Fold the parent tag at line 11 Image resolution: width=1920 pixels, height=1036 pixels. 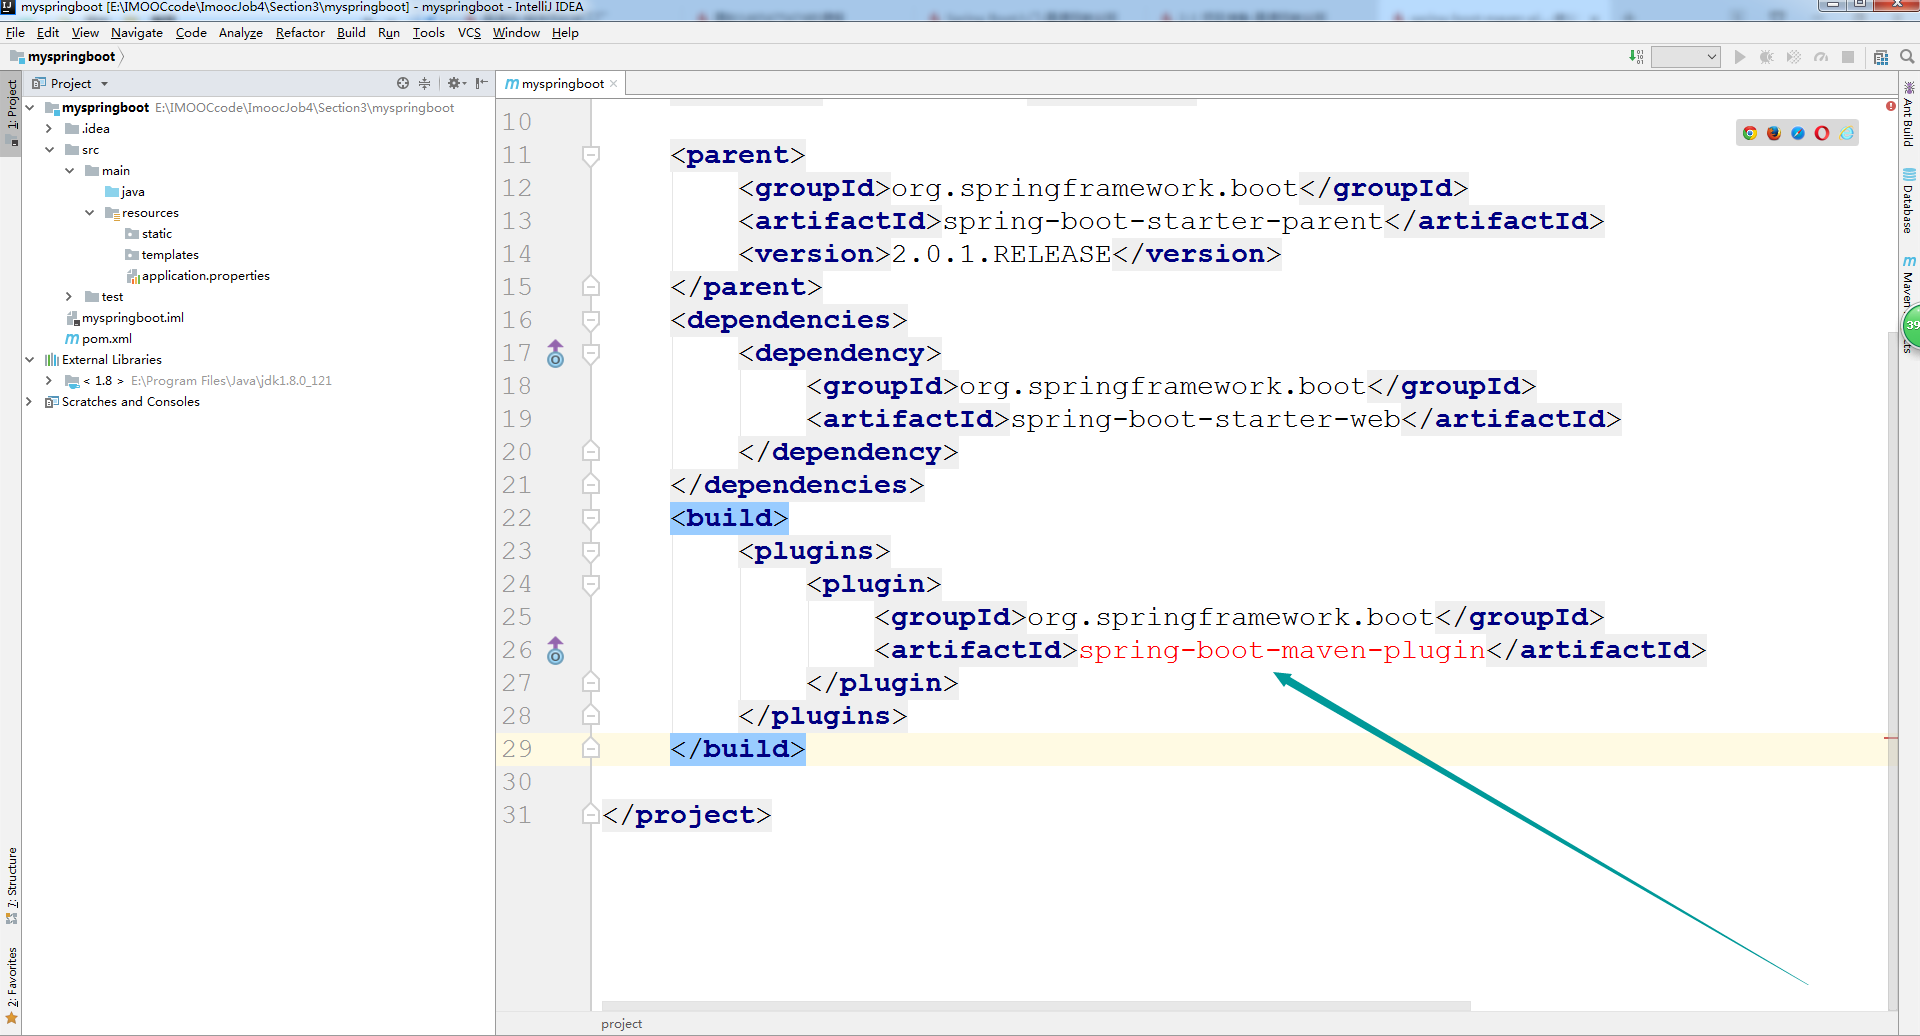point(591,155)
